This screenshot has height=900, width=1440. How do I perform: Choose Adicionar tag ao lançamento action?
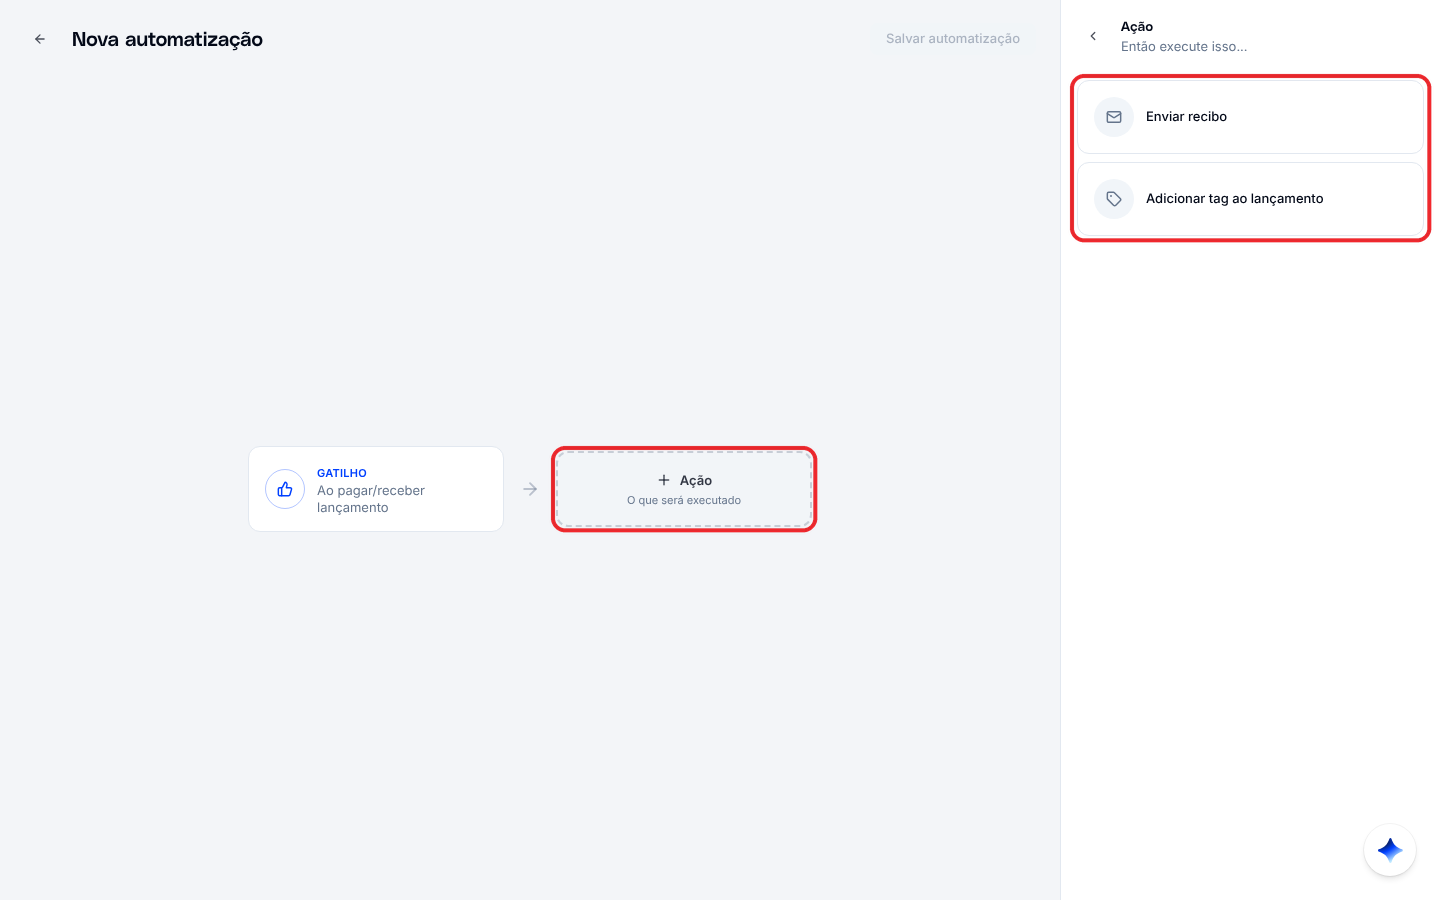pos(1250,199)
